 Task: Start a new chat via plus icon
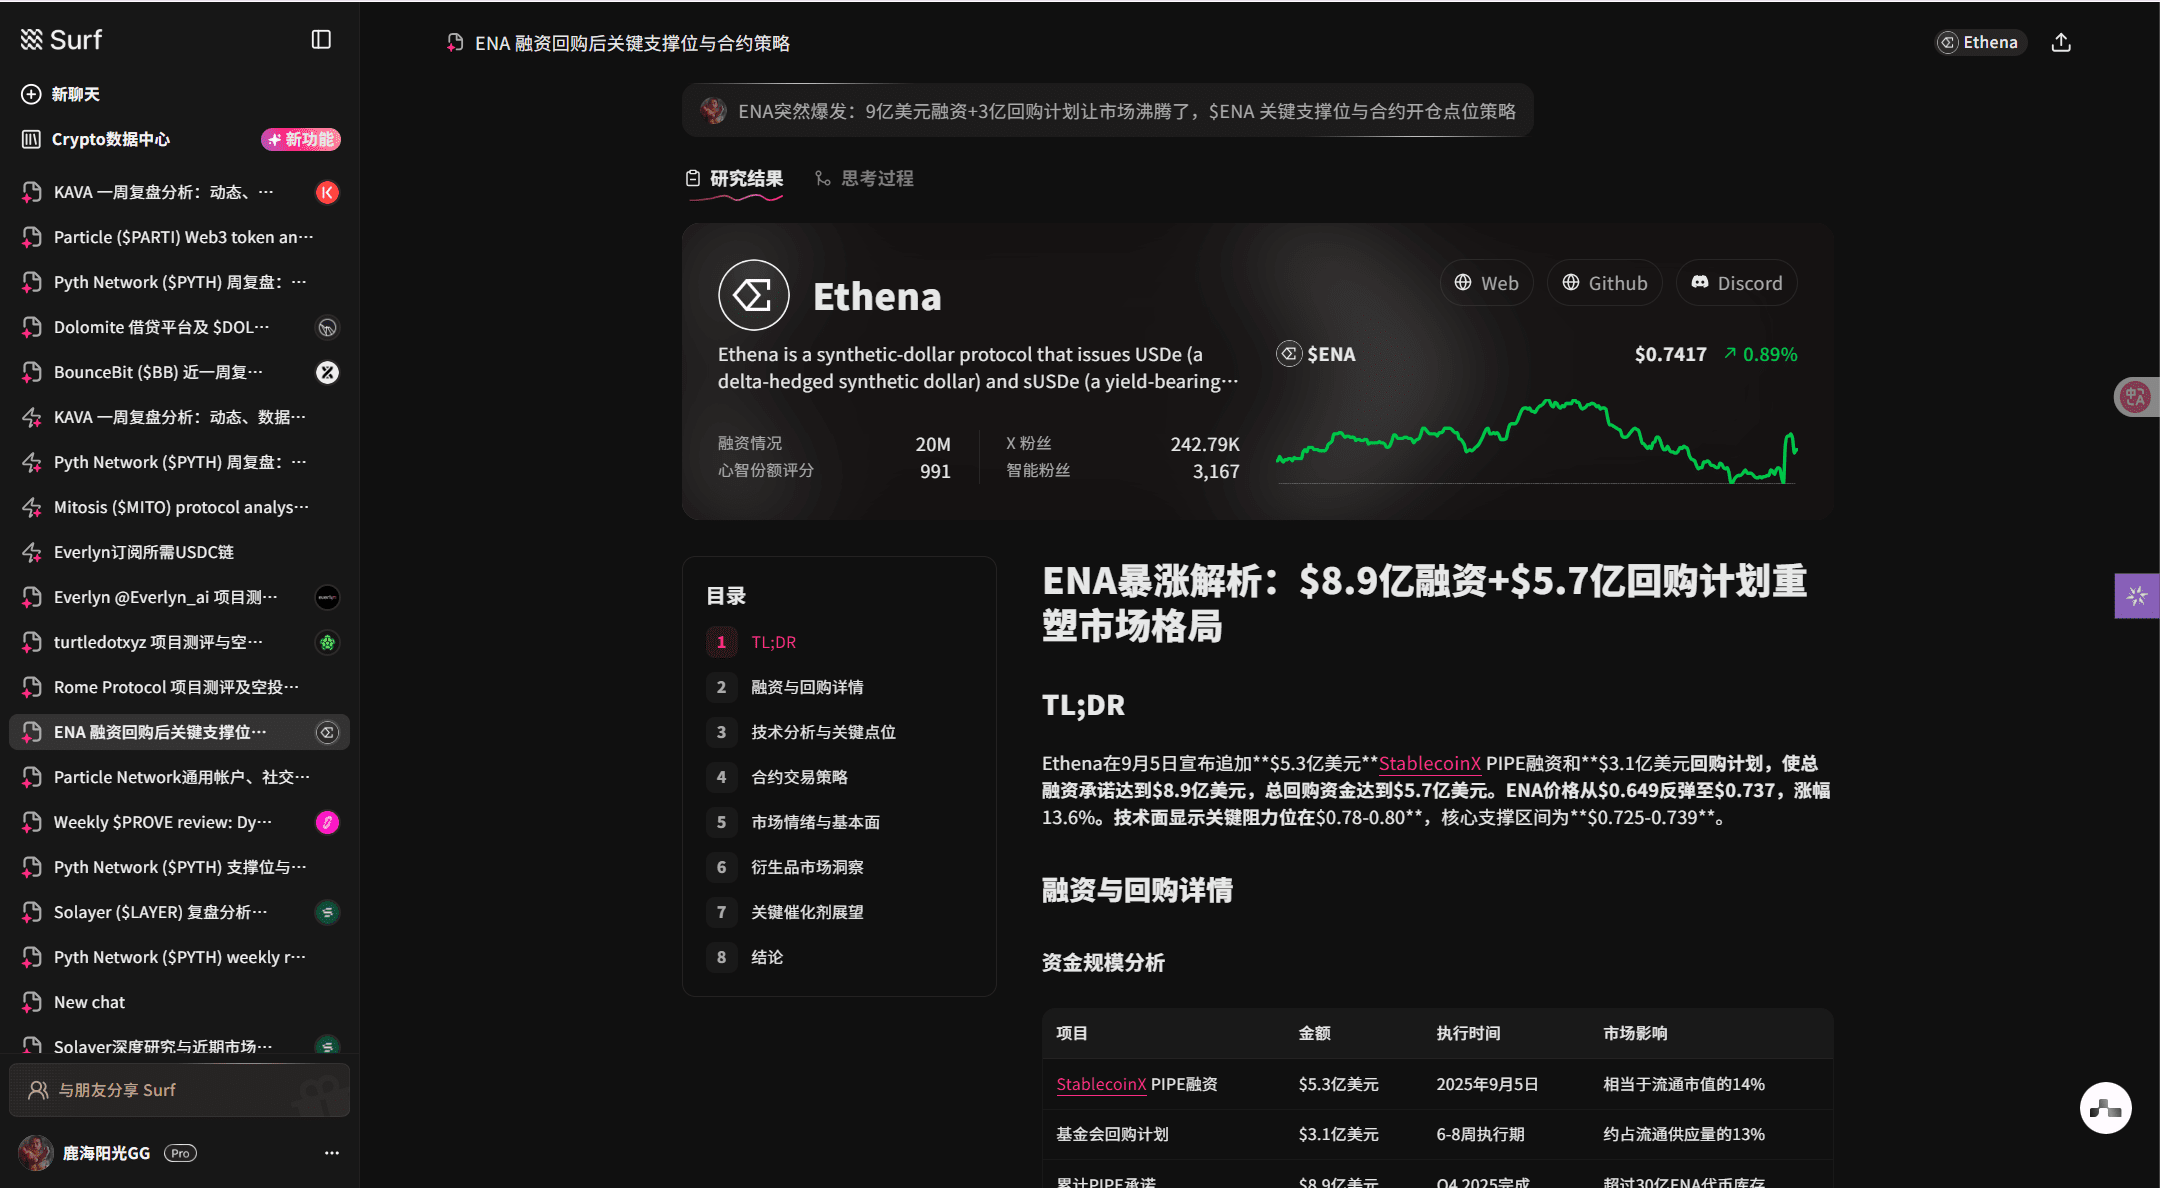tap(32, 94)
